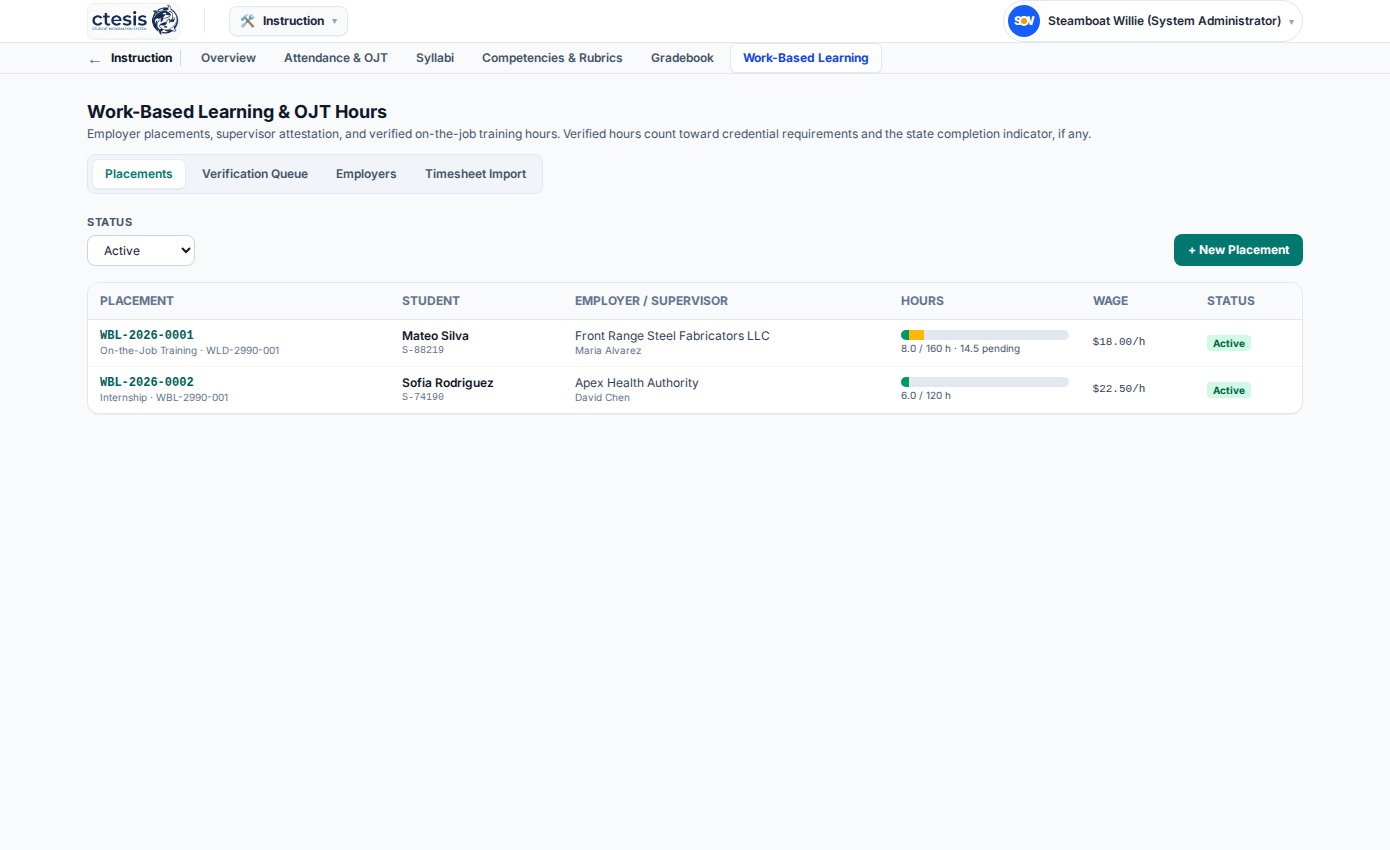Click the user avatar icon
The image size is (1390, 850).
point(1023,21)
